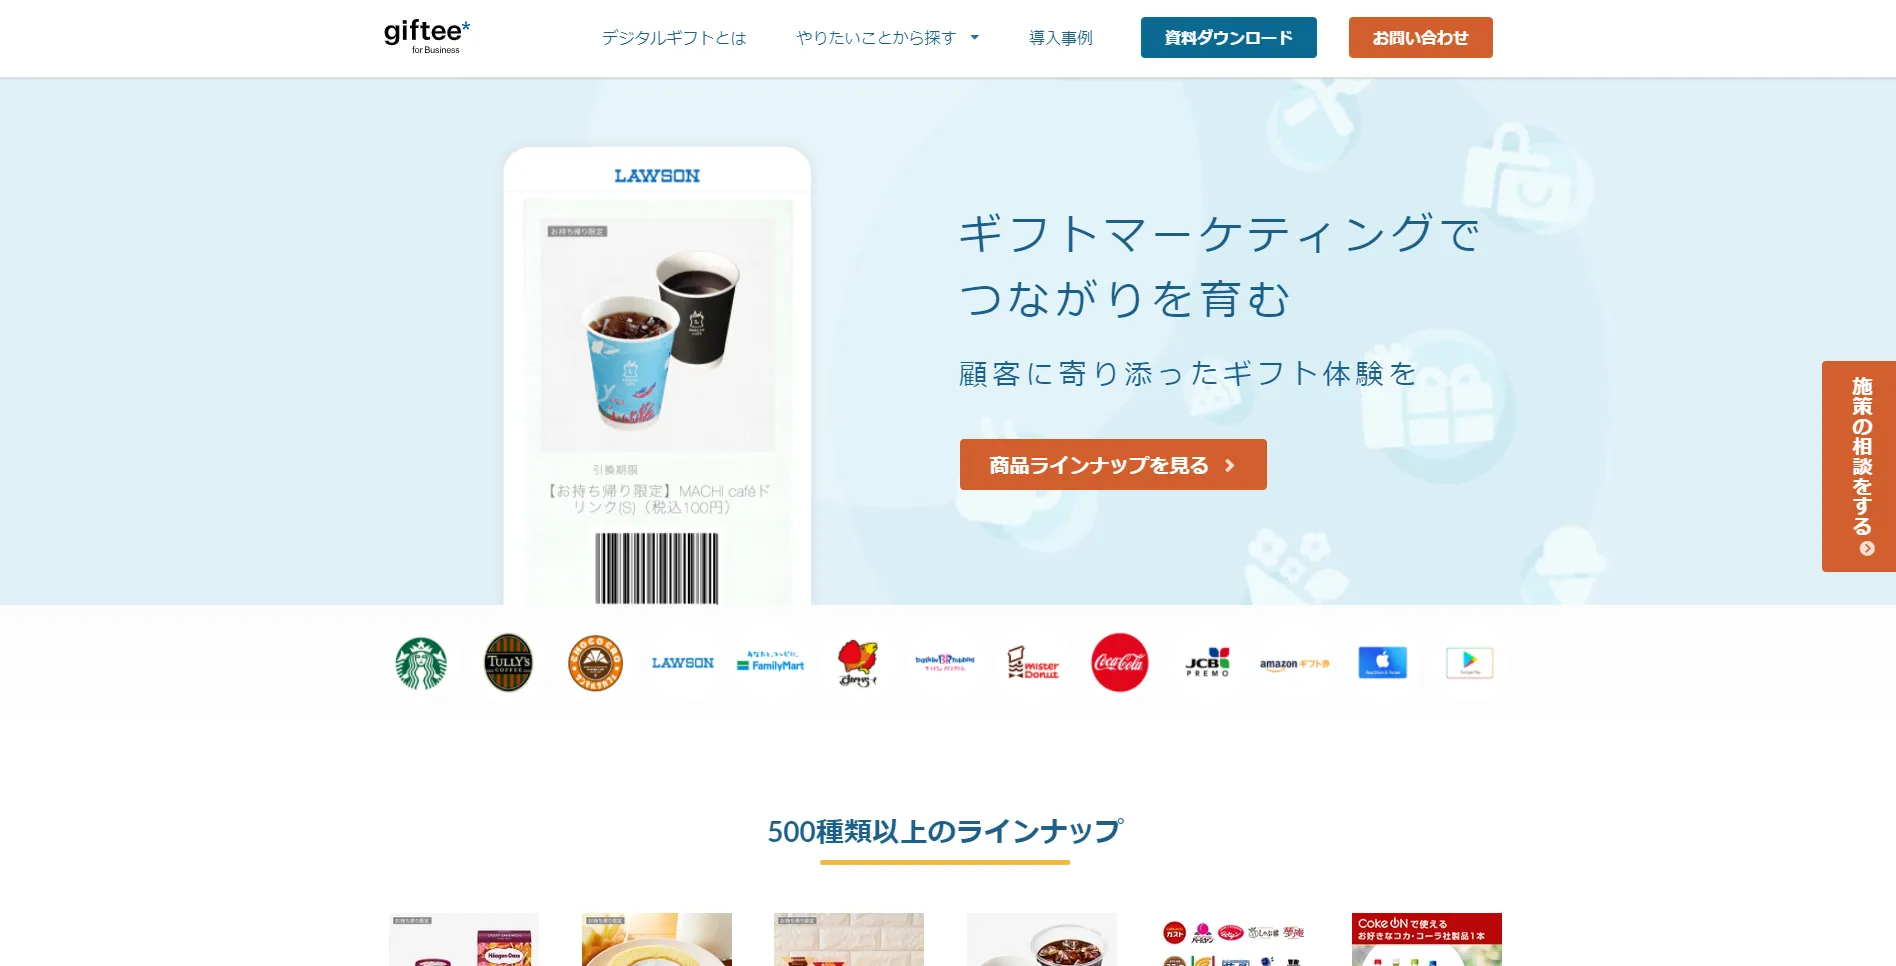Select the Tully's Coffee logo
Screen dimensions: 1896x966
[x=508, y=663]
